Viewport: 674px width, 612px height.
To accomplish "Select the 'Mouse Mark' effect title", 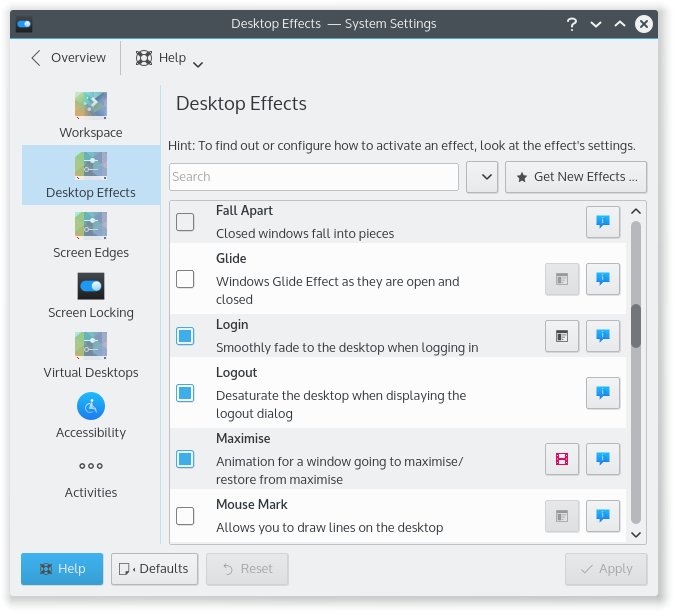I will pos(251,504).
